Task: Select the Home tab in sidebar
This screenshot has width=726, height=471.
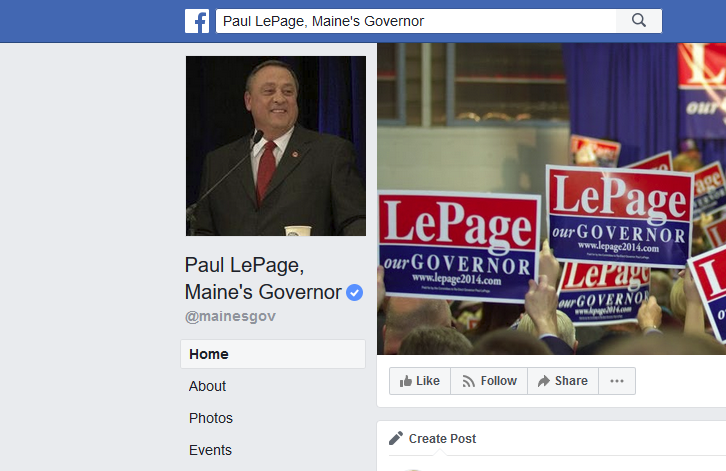Action: (x=273, y=354)
